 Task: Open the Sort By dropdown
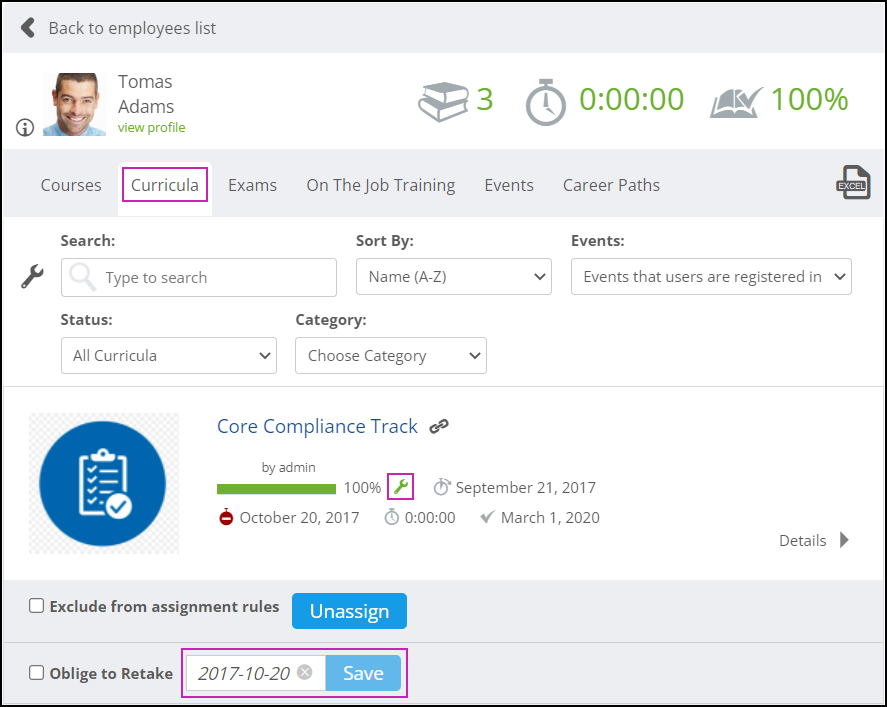pos(454,277)
